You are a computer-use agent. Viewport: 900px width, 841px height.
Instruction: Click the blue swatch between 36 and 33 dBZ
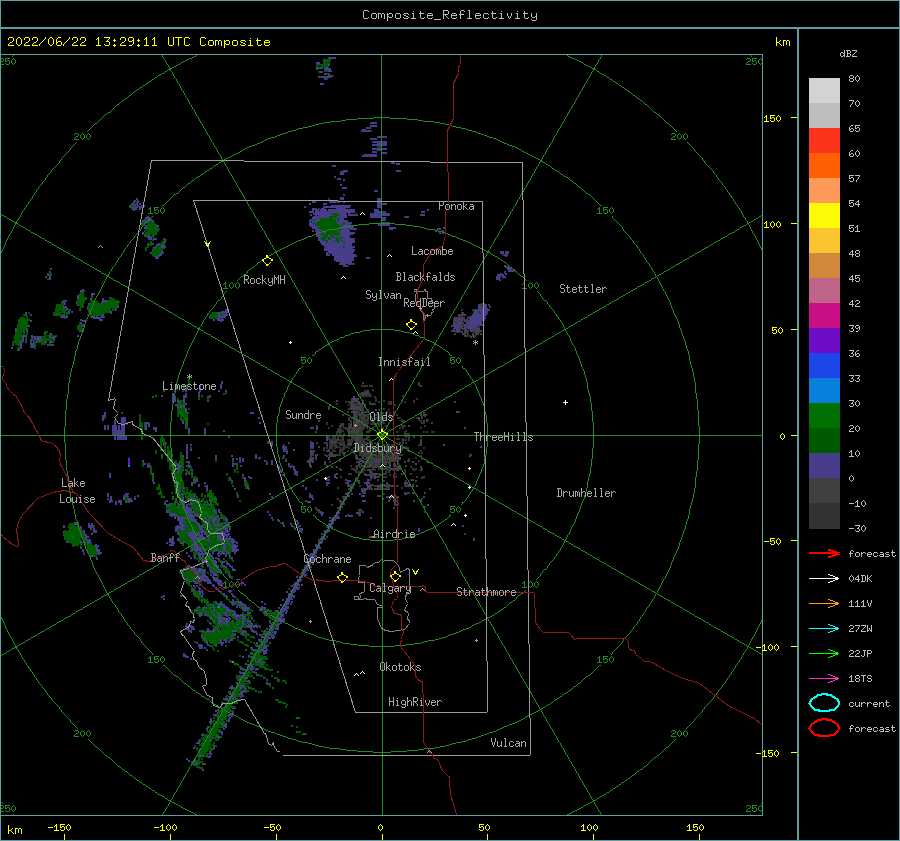point(824,366)
